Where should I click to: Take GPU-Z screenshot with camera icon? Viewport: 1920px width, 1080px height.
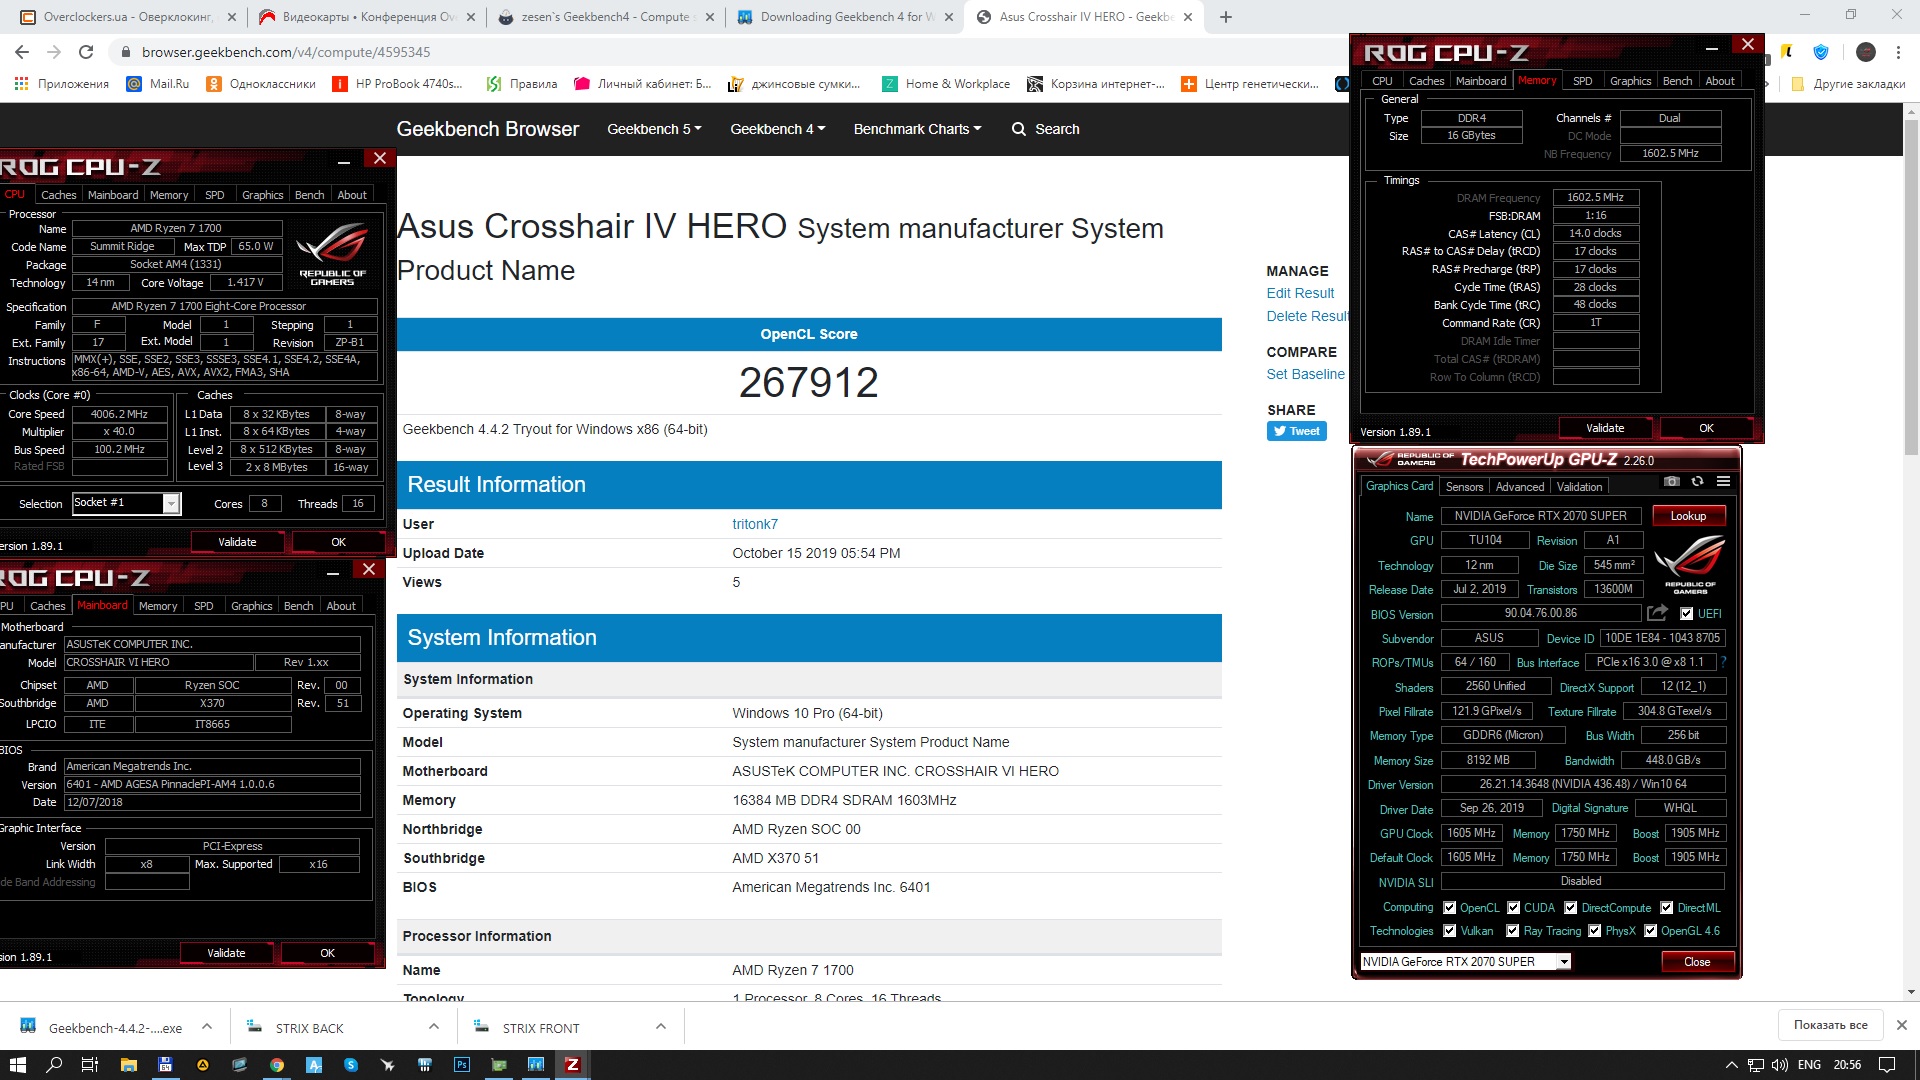[1671, 482]
